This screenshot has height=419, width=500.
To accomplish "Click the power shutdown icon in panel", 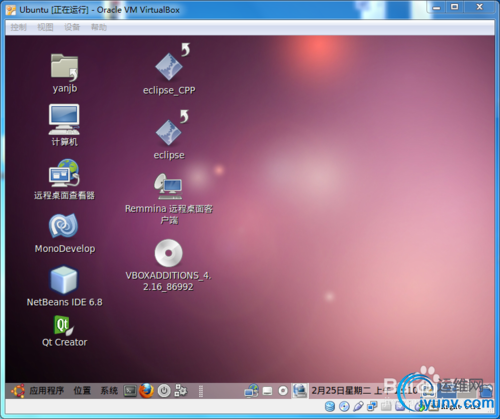I will click(164, 391).
